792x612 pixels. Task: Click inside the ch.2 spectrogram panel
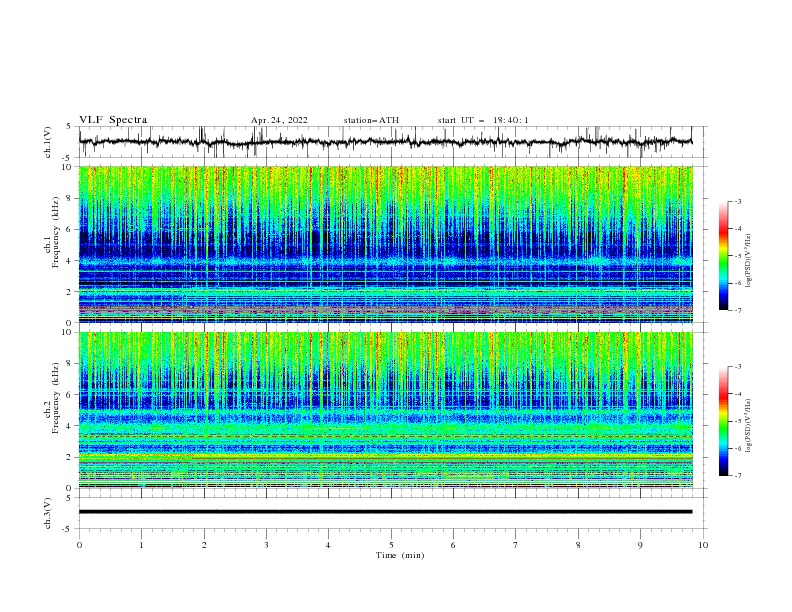point(385,410)
